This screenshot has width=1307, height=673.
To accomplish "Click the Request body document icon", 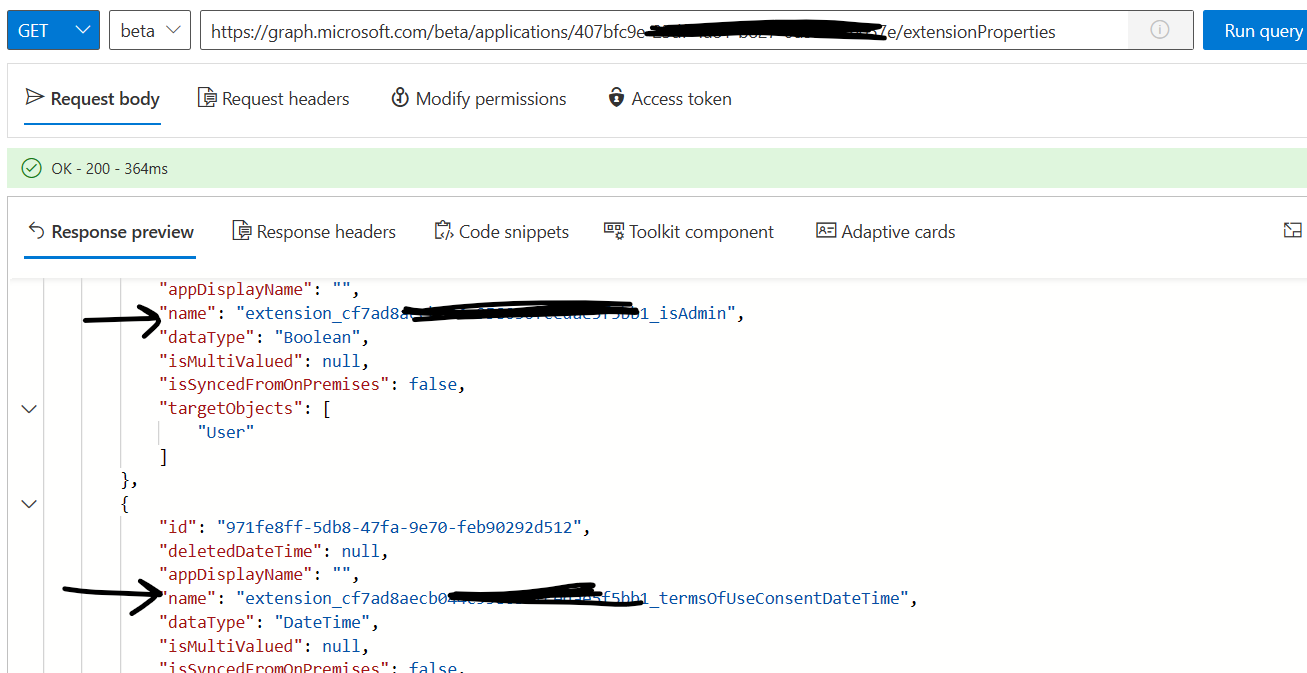I will coord(34,98).
